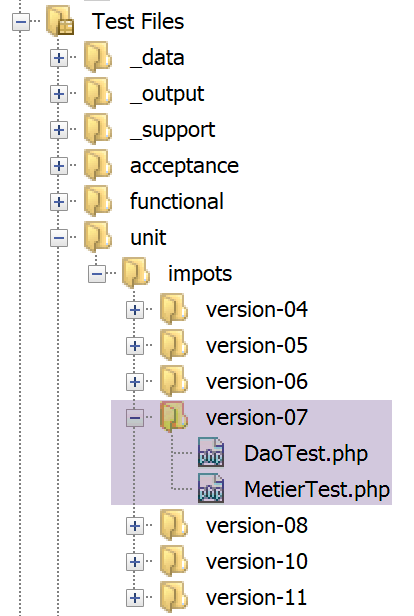Click the DaoTest.php file icon
The height and width of the screenshot is (616, 414).
[211, 452]
